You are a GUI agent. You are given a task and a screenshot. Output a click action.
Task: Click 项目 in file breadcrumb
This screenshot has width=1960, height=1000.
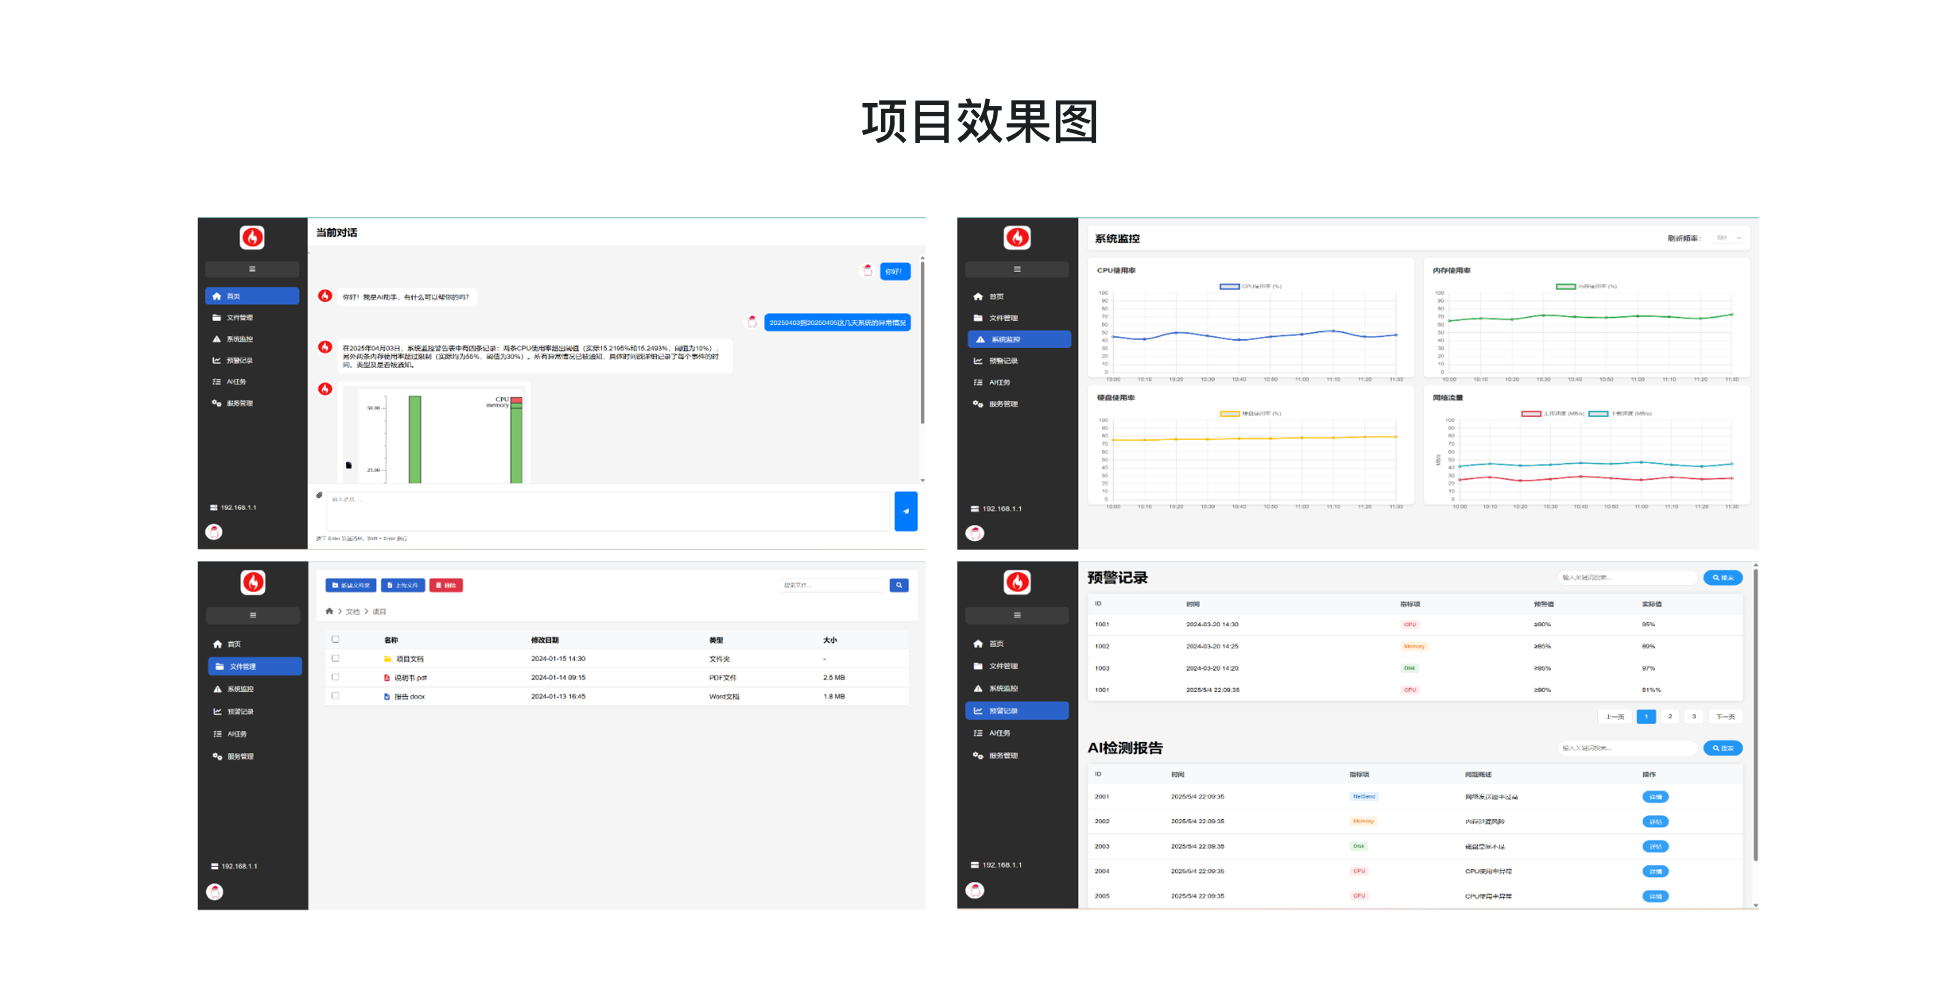coord(379,611)
